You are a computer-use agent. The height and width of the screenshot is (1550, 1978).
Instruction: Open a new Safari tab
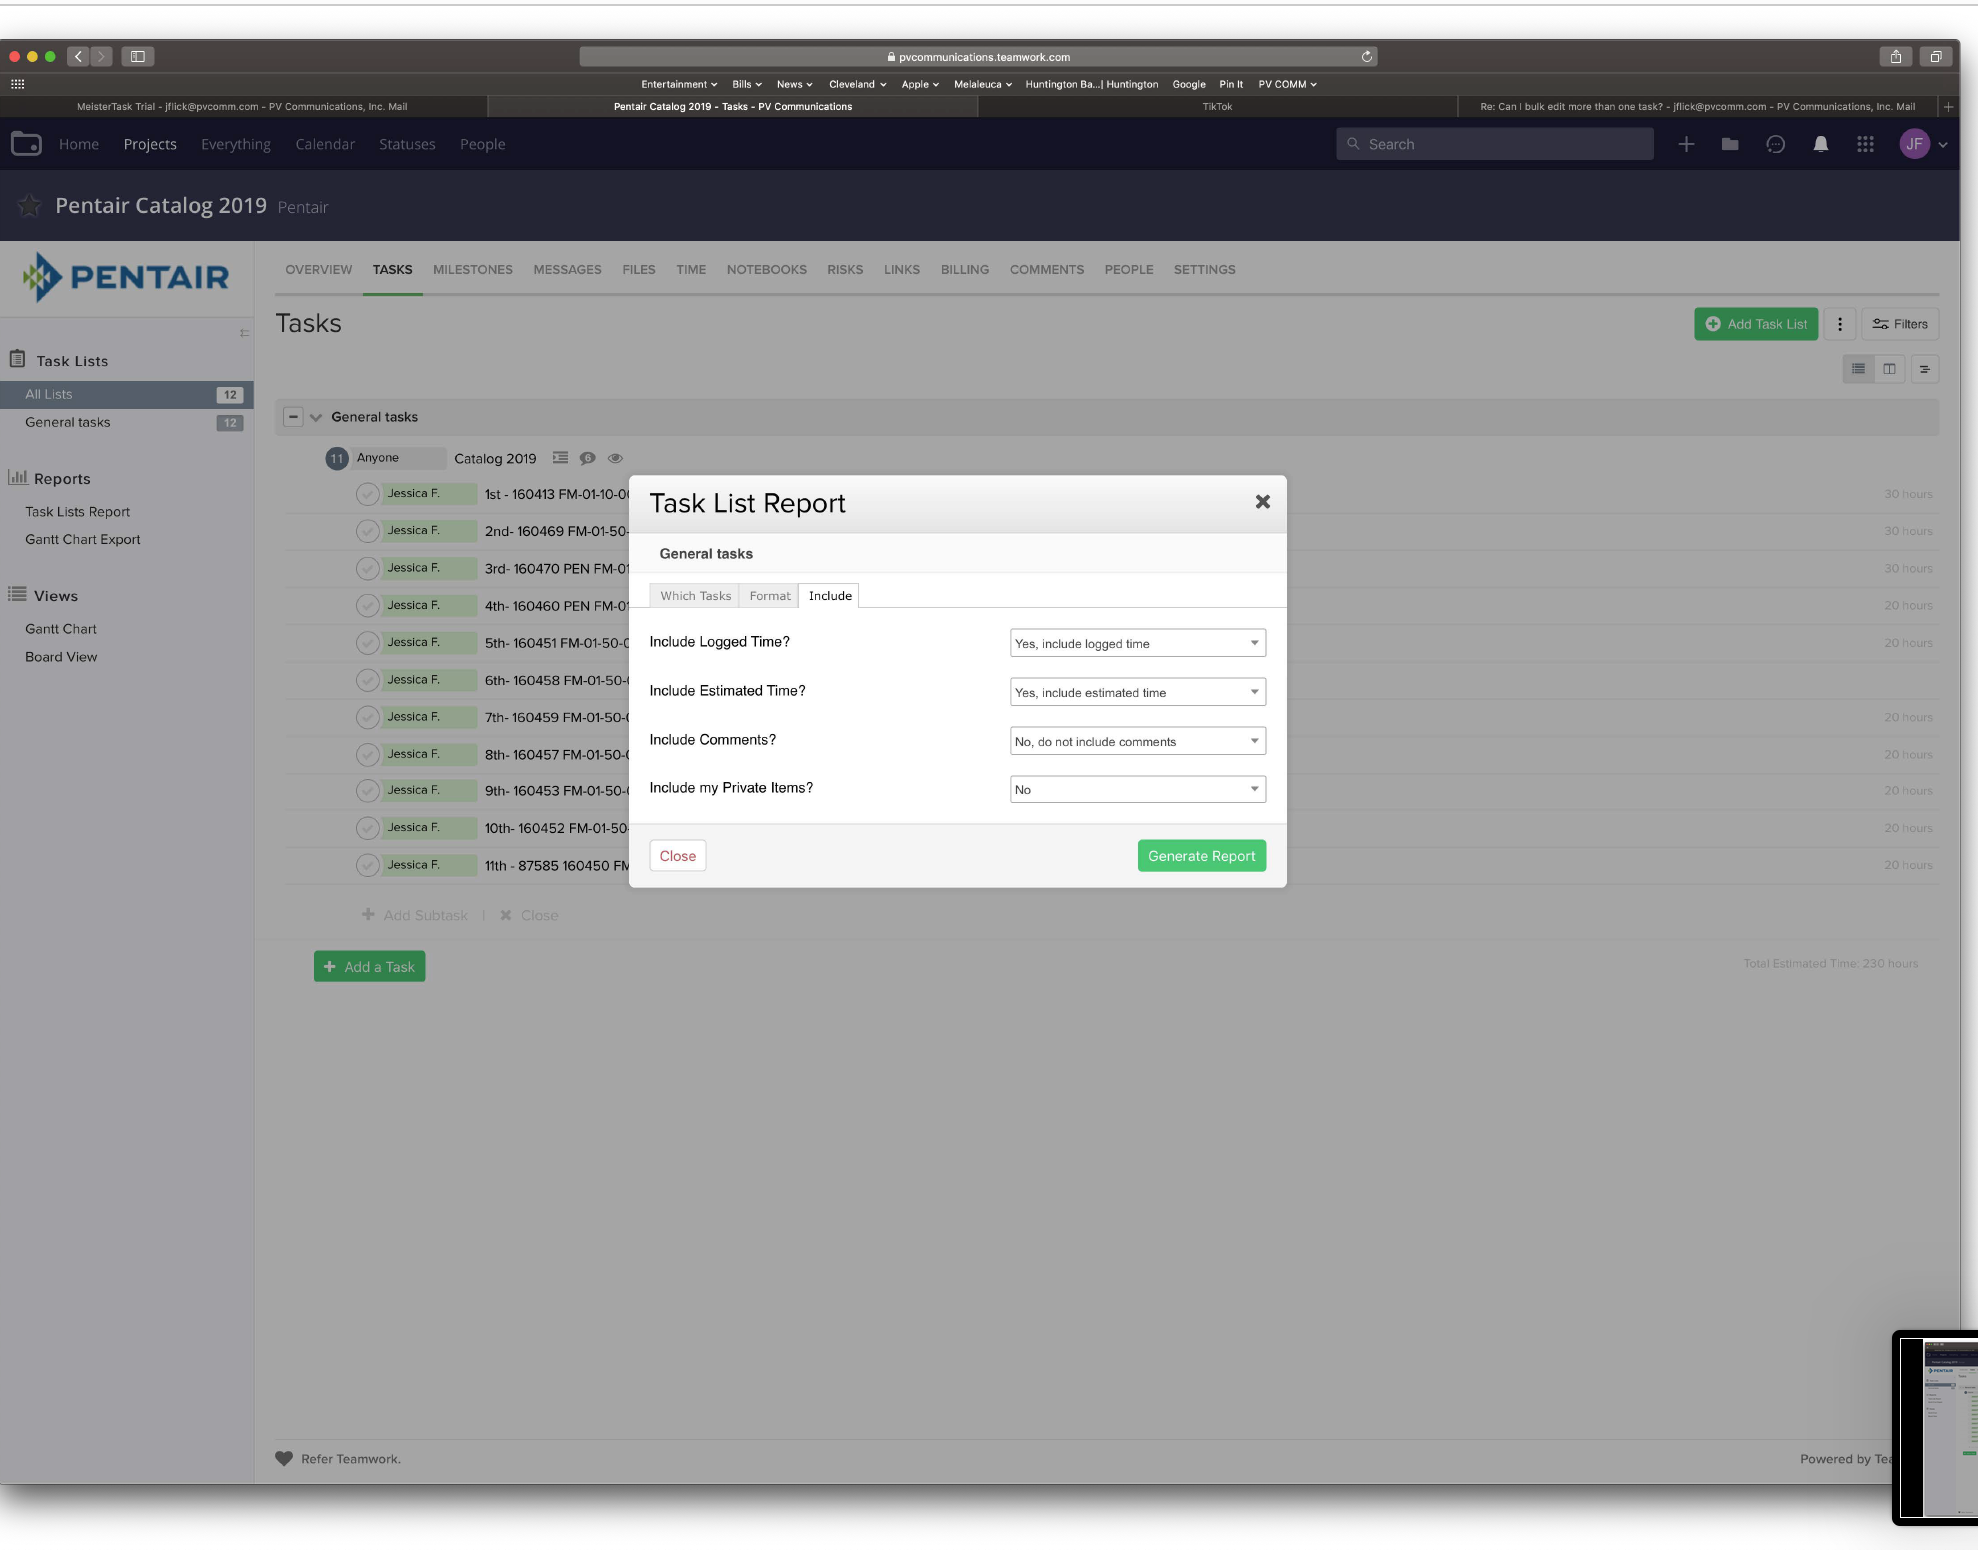pyautogui.click(x=1948, y=107)
